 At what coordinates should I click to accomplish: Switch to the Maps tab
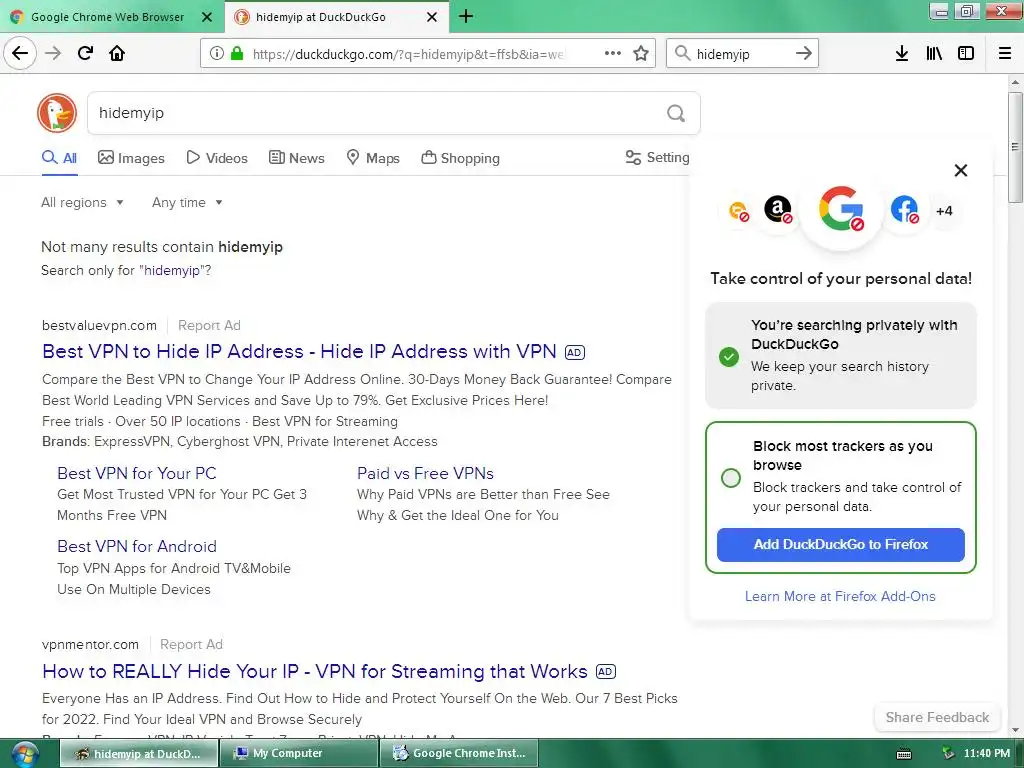[x=373, y=158]
